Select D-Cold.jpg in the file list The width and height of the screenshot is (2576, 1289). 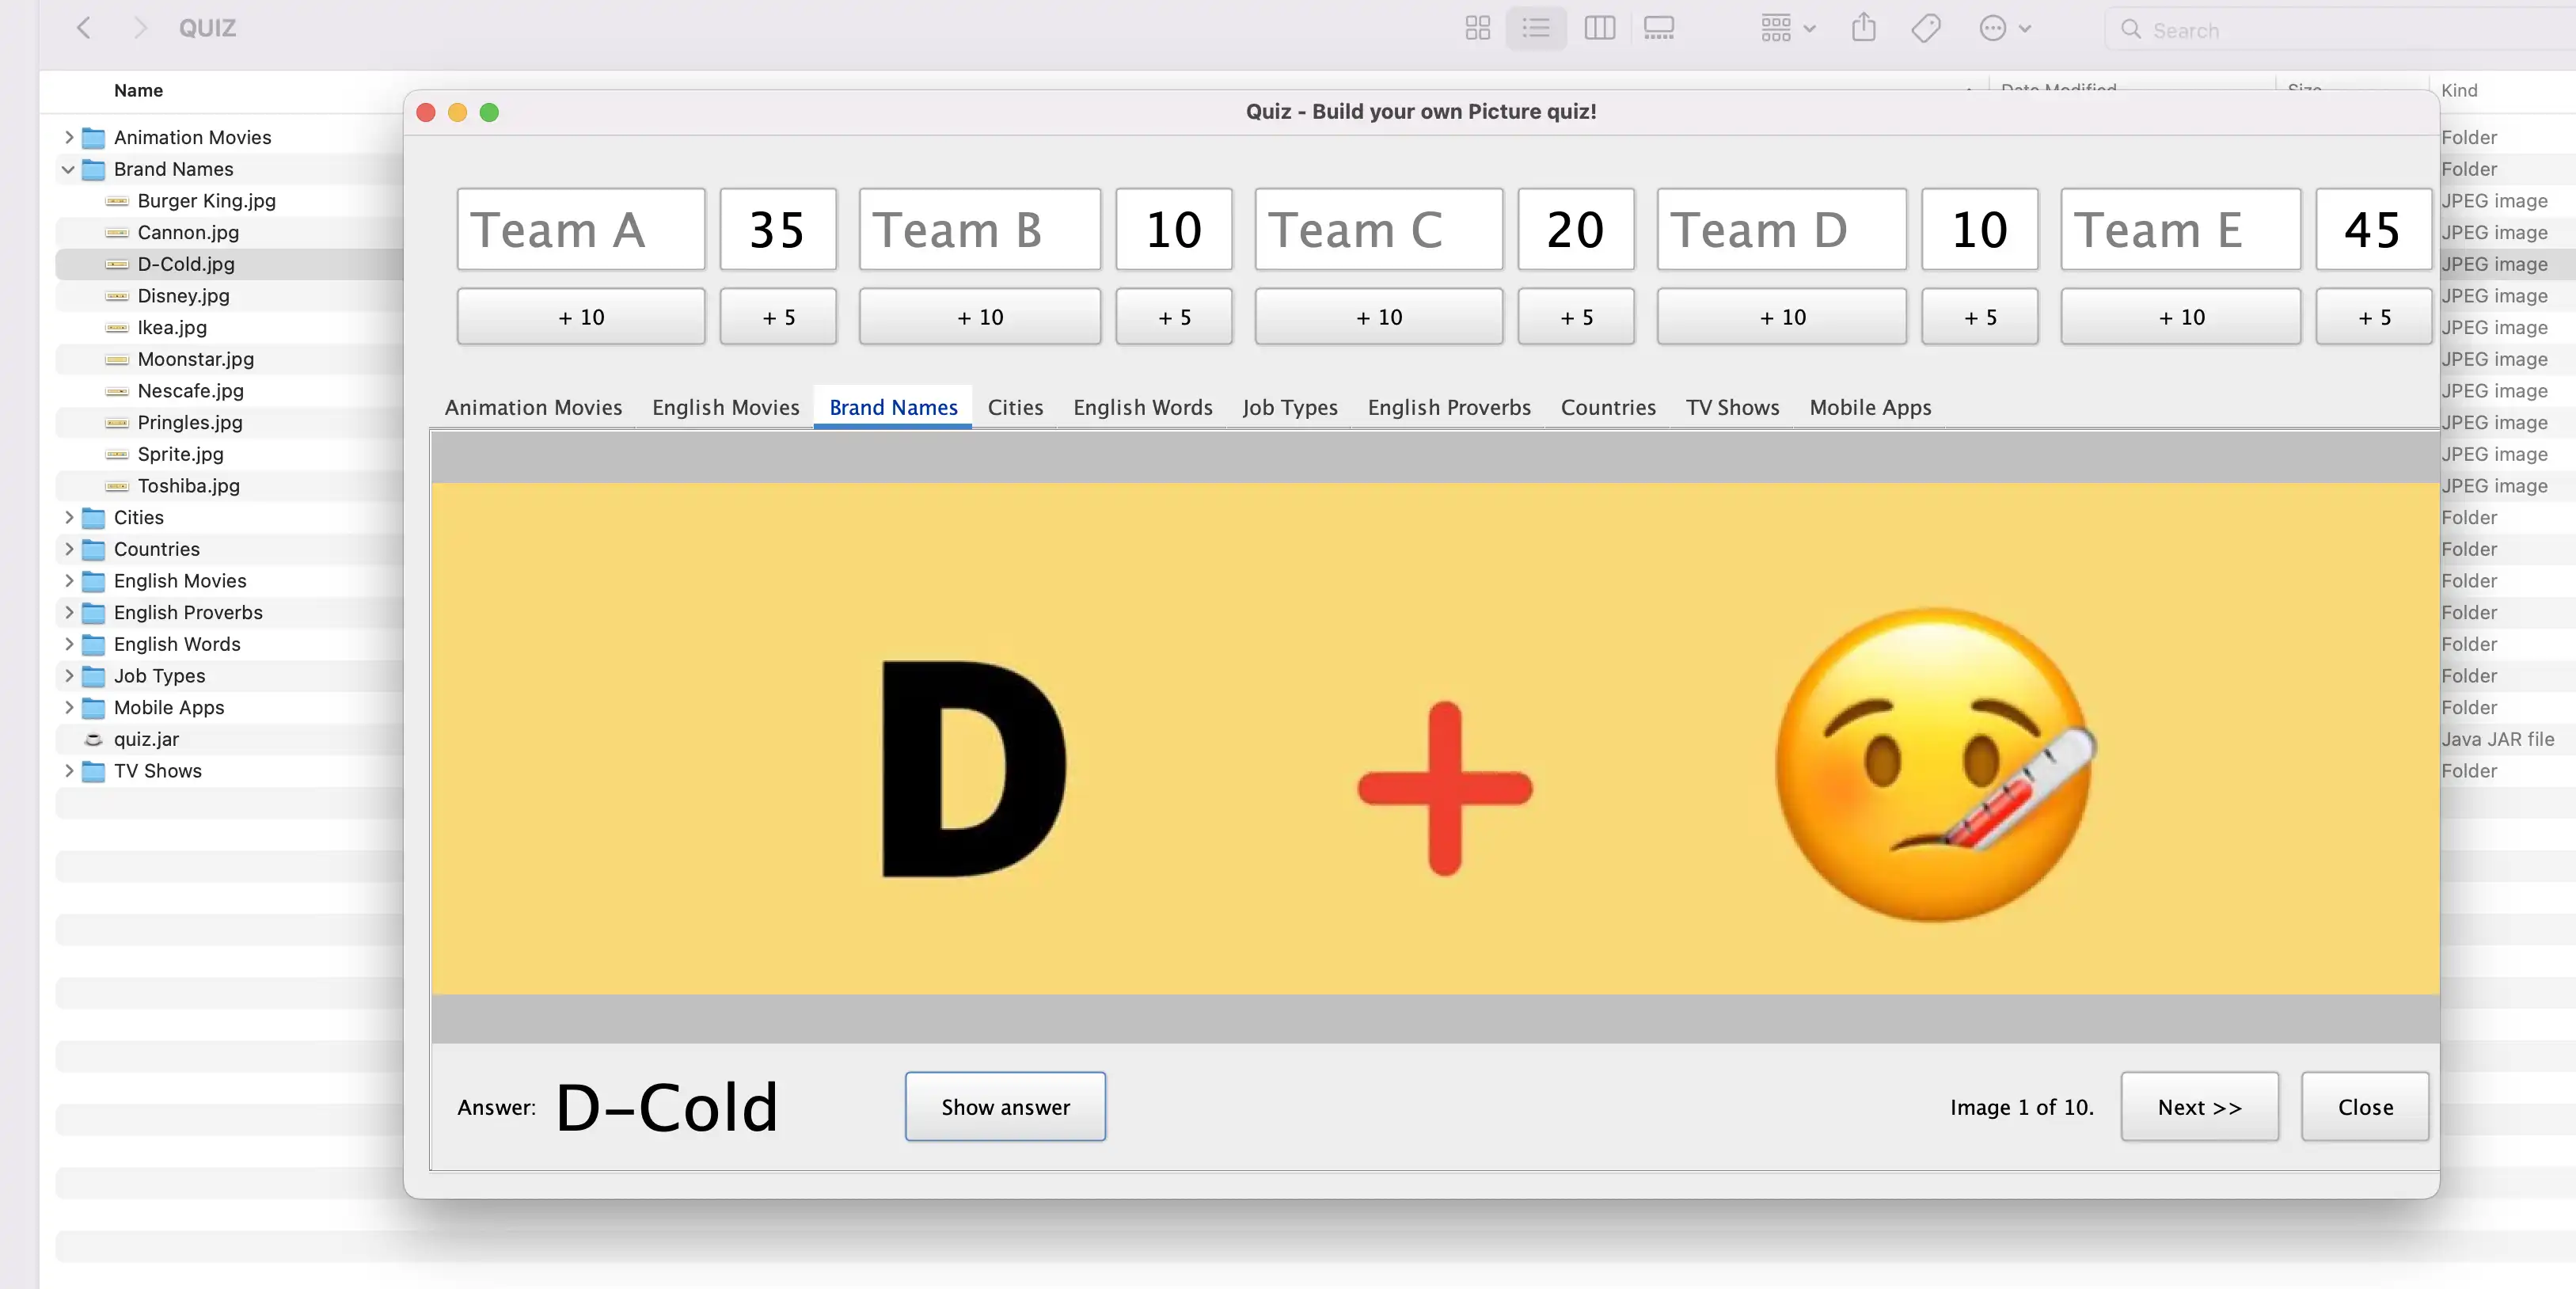186,263
